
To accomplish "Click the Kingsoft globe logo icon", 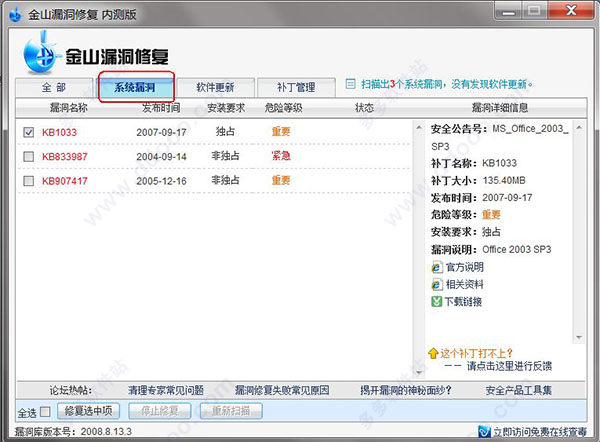I will 41,54.
